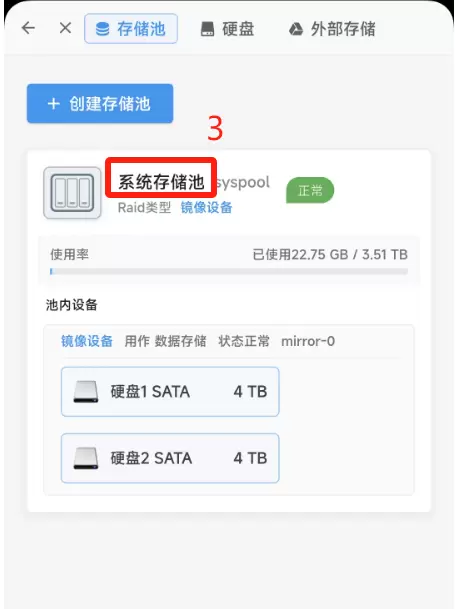Click the external storage drive icon
This screenshot has height=609, width=455.
point(296,29)
